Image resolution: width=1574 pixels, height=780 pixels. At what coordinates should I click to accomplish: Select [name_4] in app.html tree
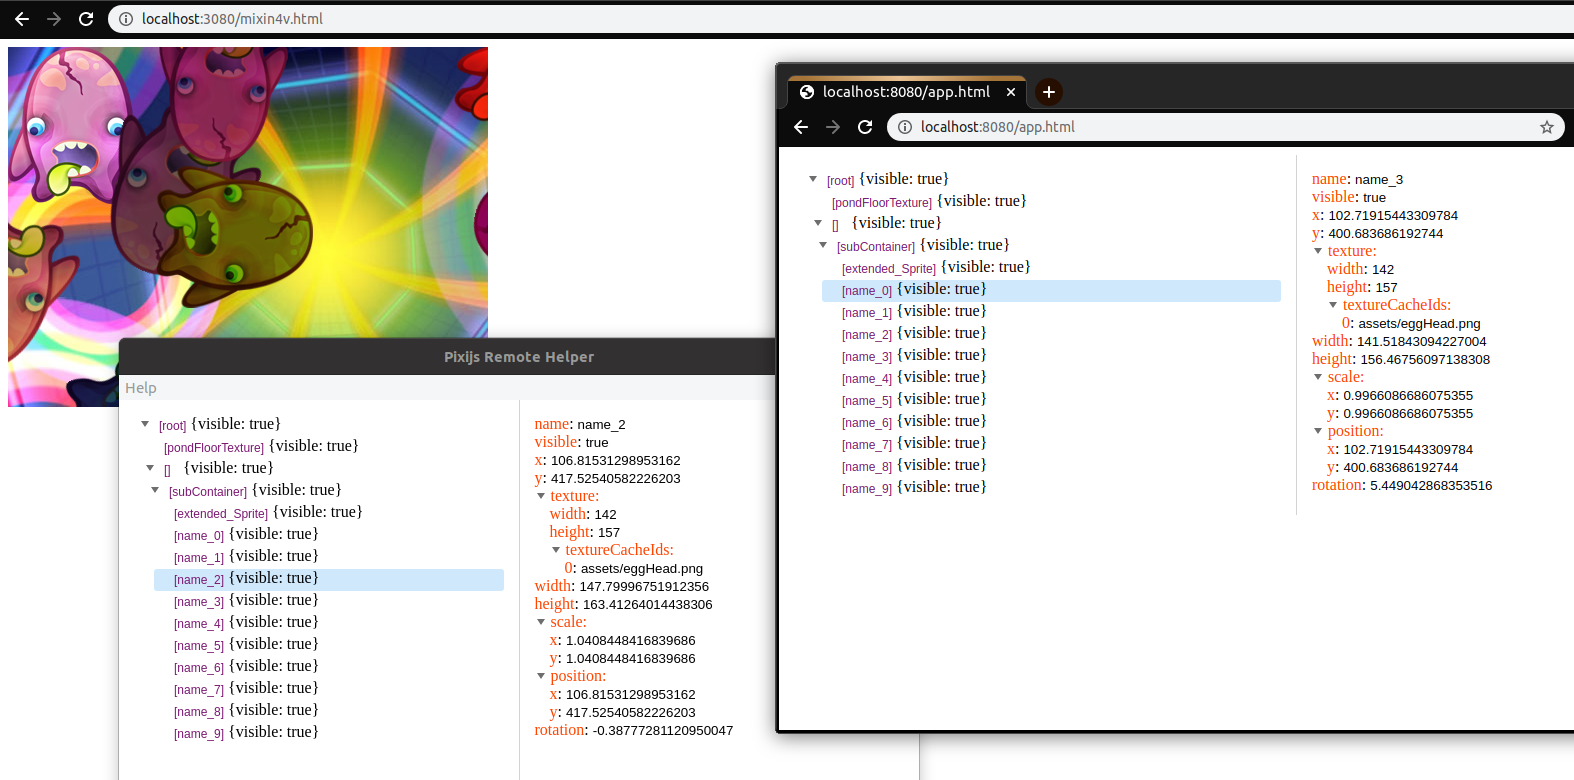click(x=867, y=378)
